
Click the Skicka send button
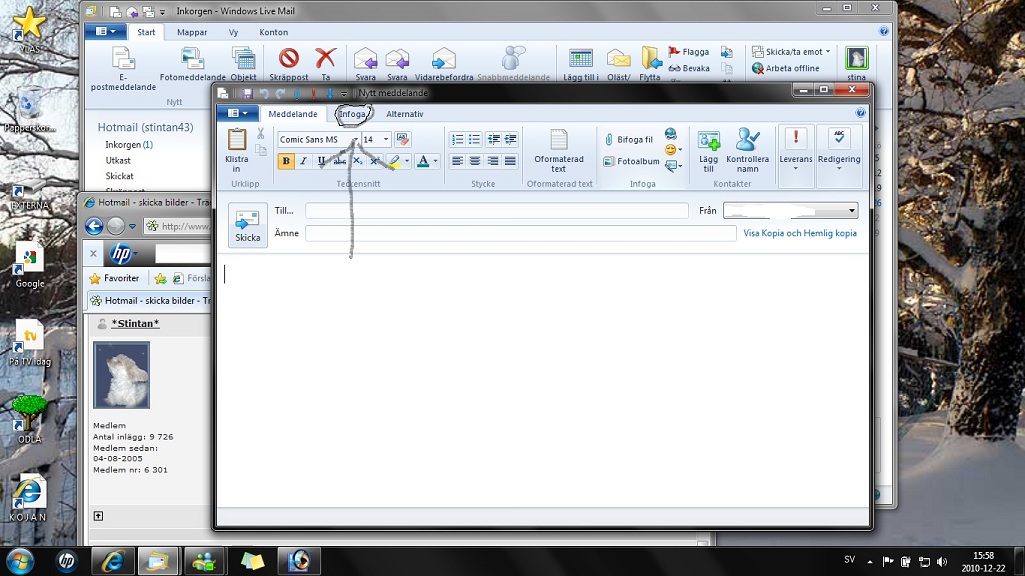click(247, 225)
